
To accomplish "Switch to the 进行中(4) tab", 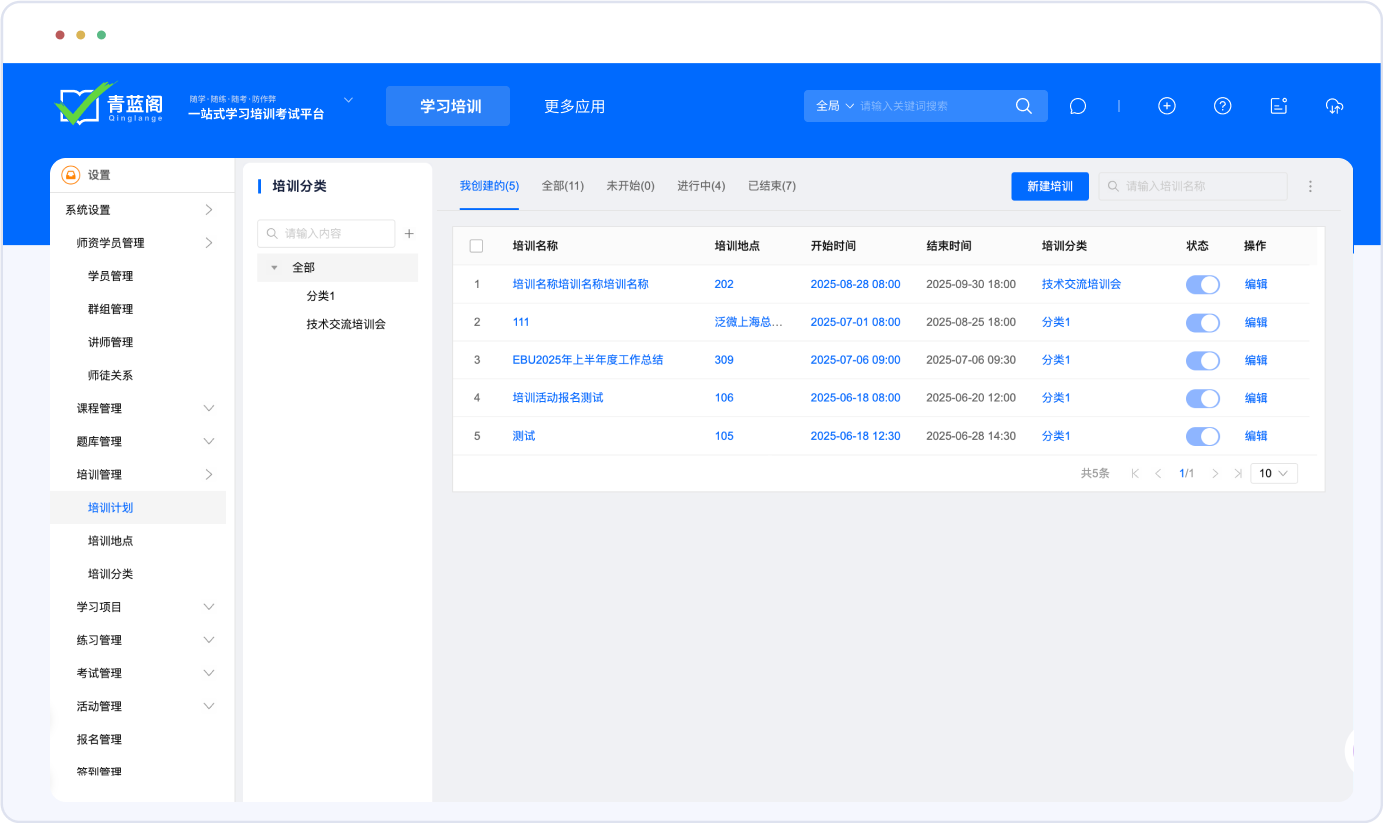I will pos(700,186).
